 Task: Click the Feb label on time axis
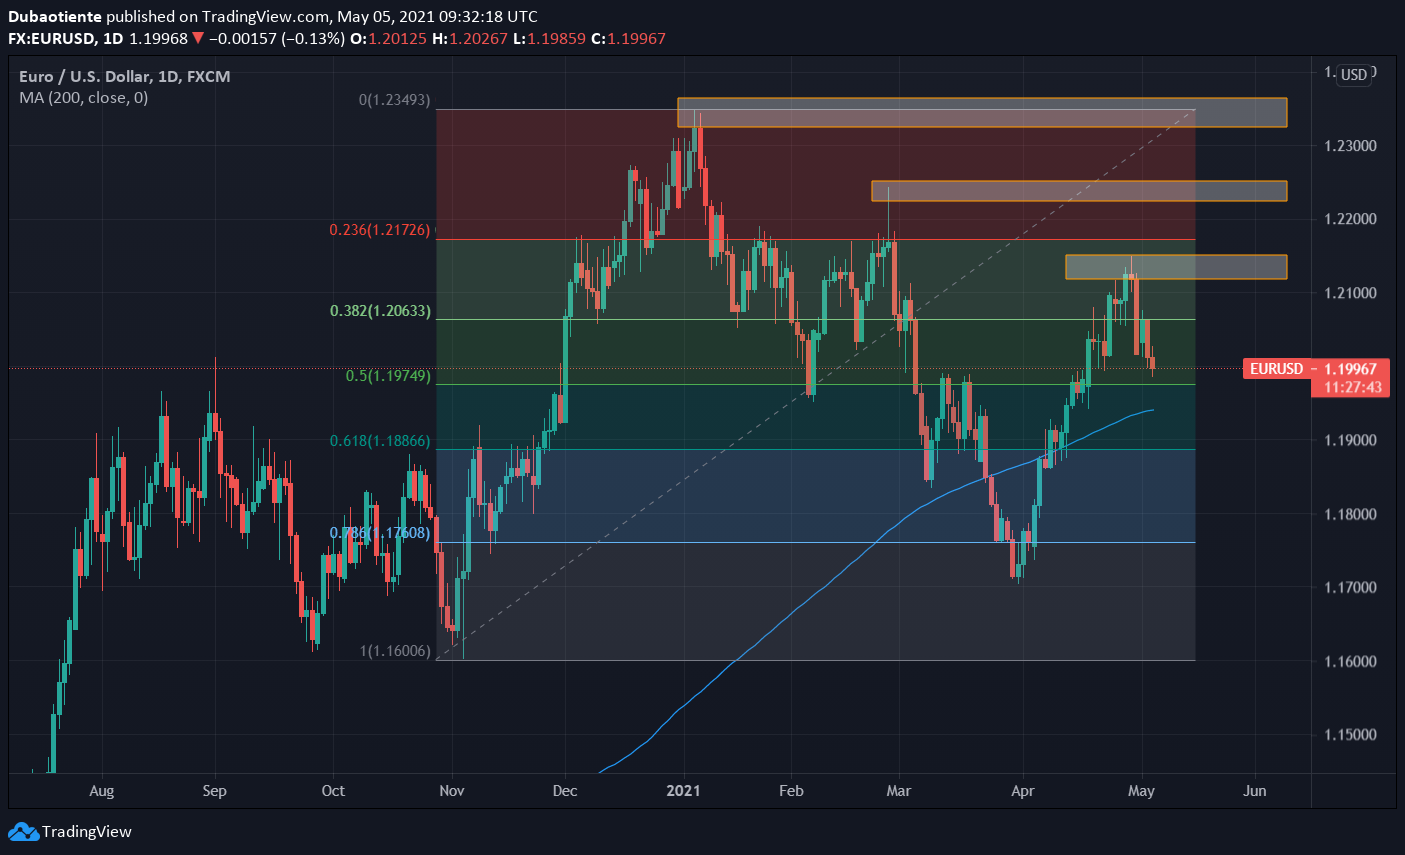click(x=791, y=791)
